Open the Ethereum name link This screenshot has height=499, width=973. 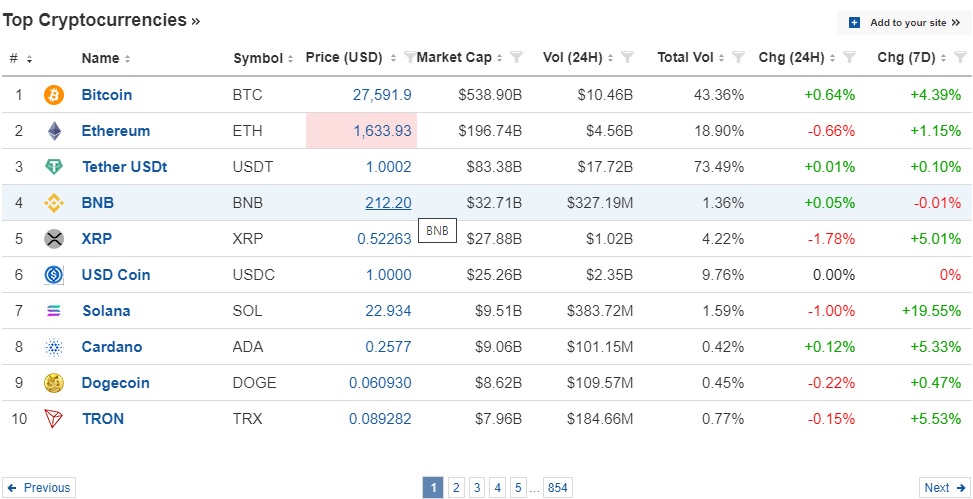coord(115,131)
